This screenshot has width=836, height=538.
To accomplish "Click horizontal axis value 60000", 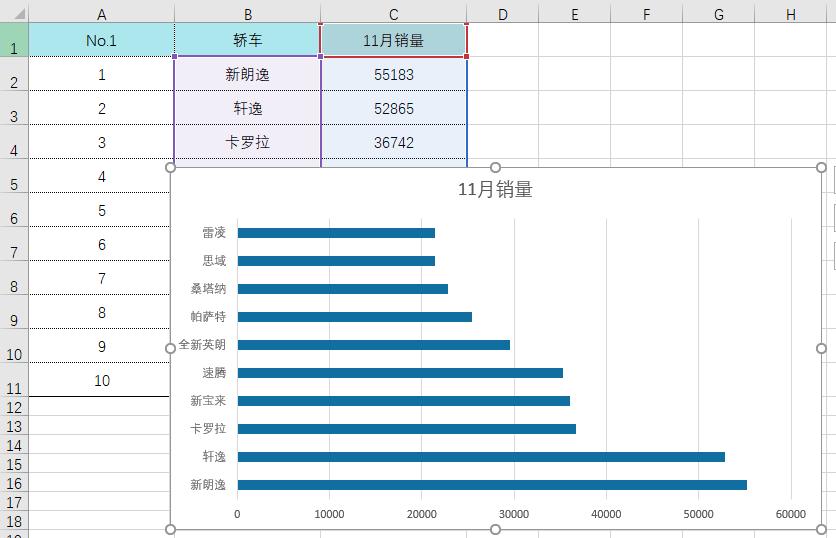I will 791,514.
